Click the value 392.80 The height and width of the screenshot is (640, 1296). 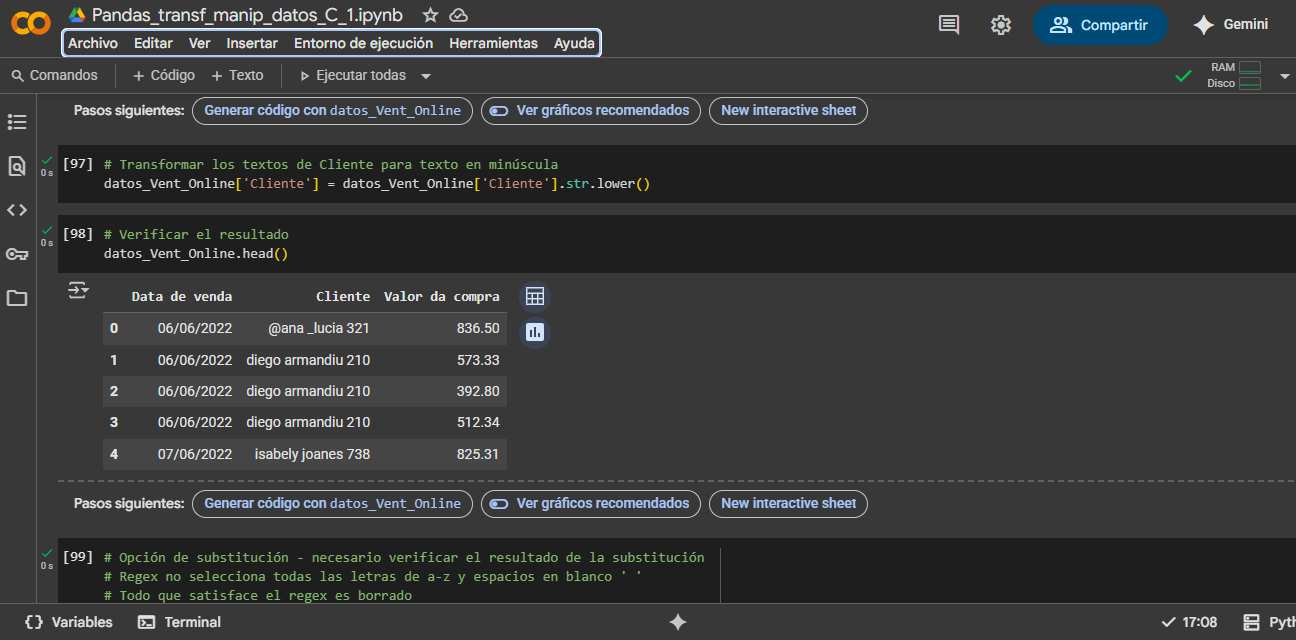click(478, 392)
